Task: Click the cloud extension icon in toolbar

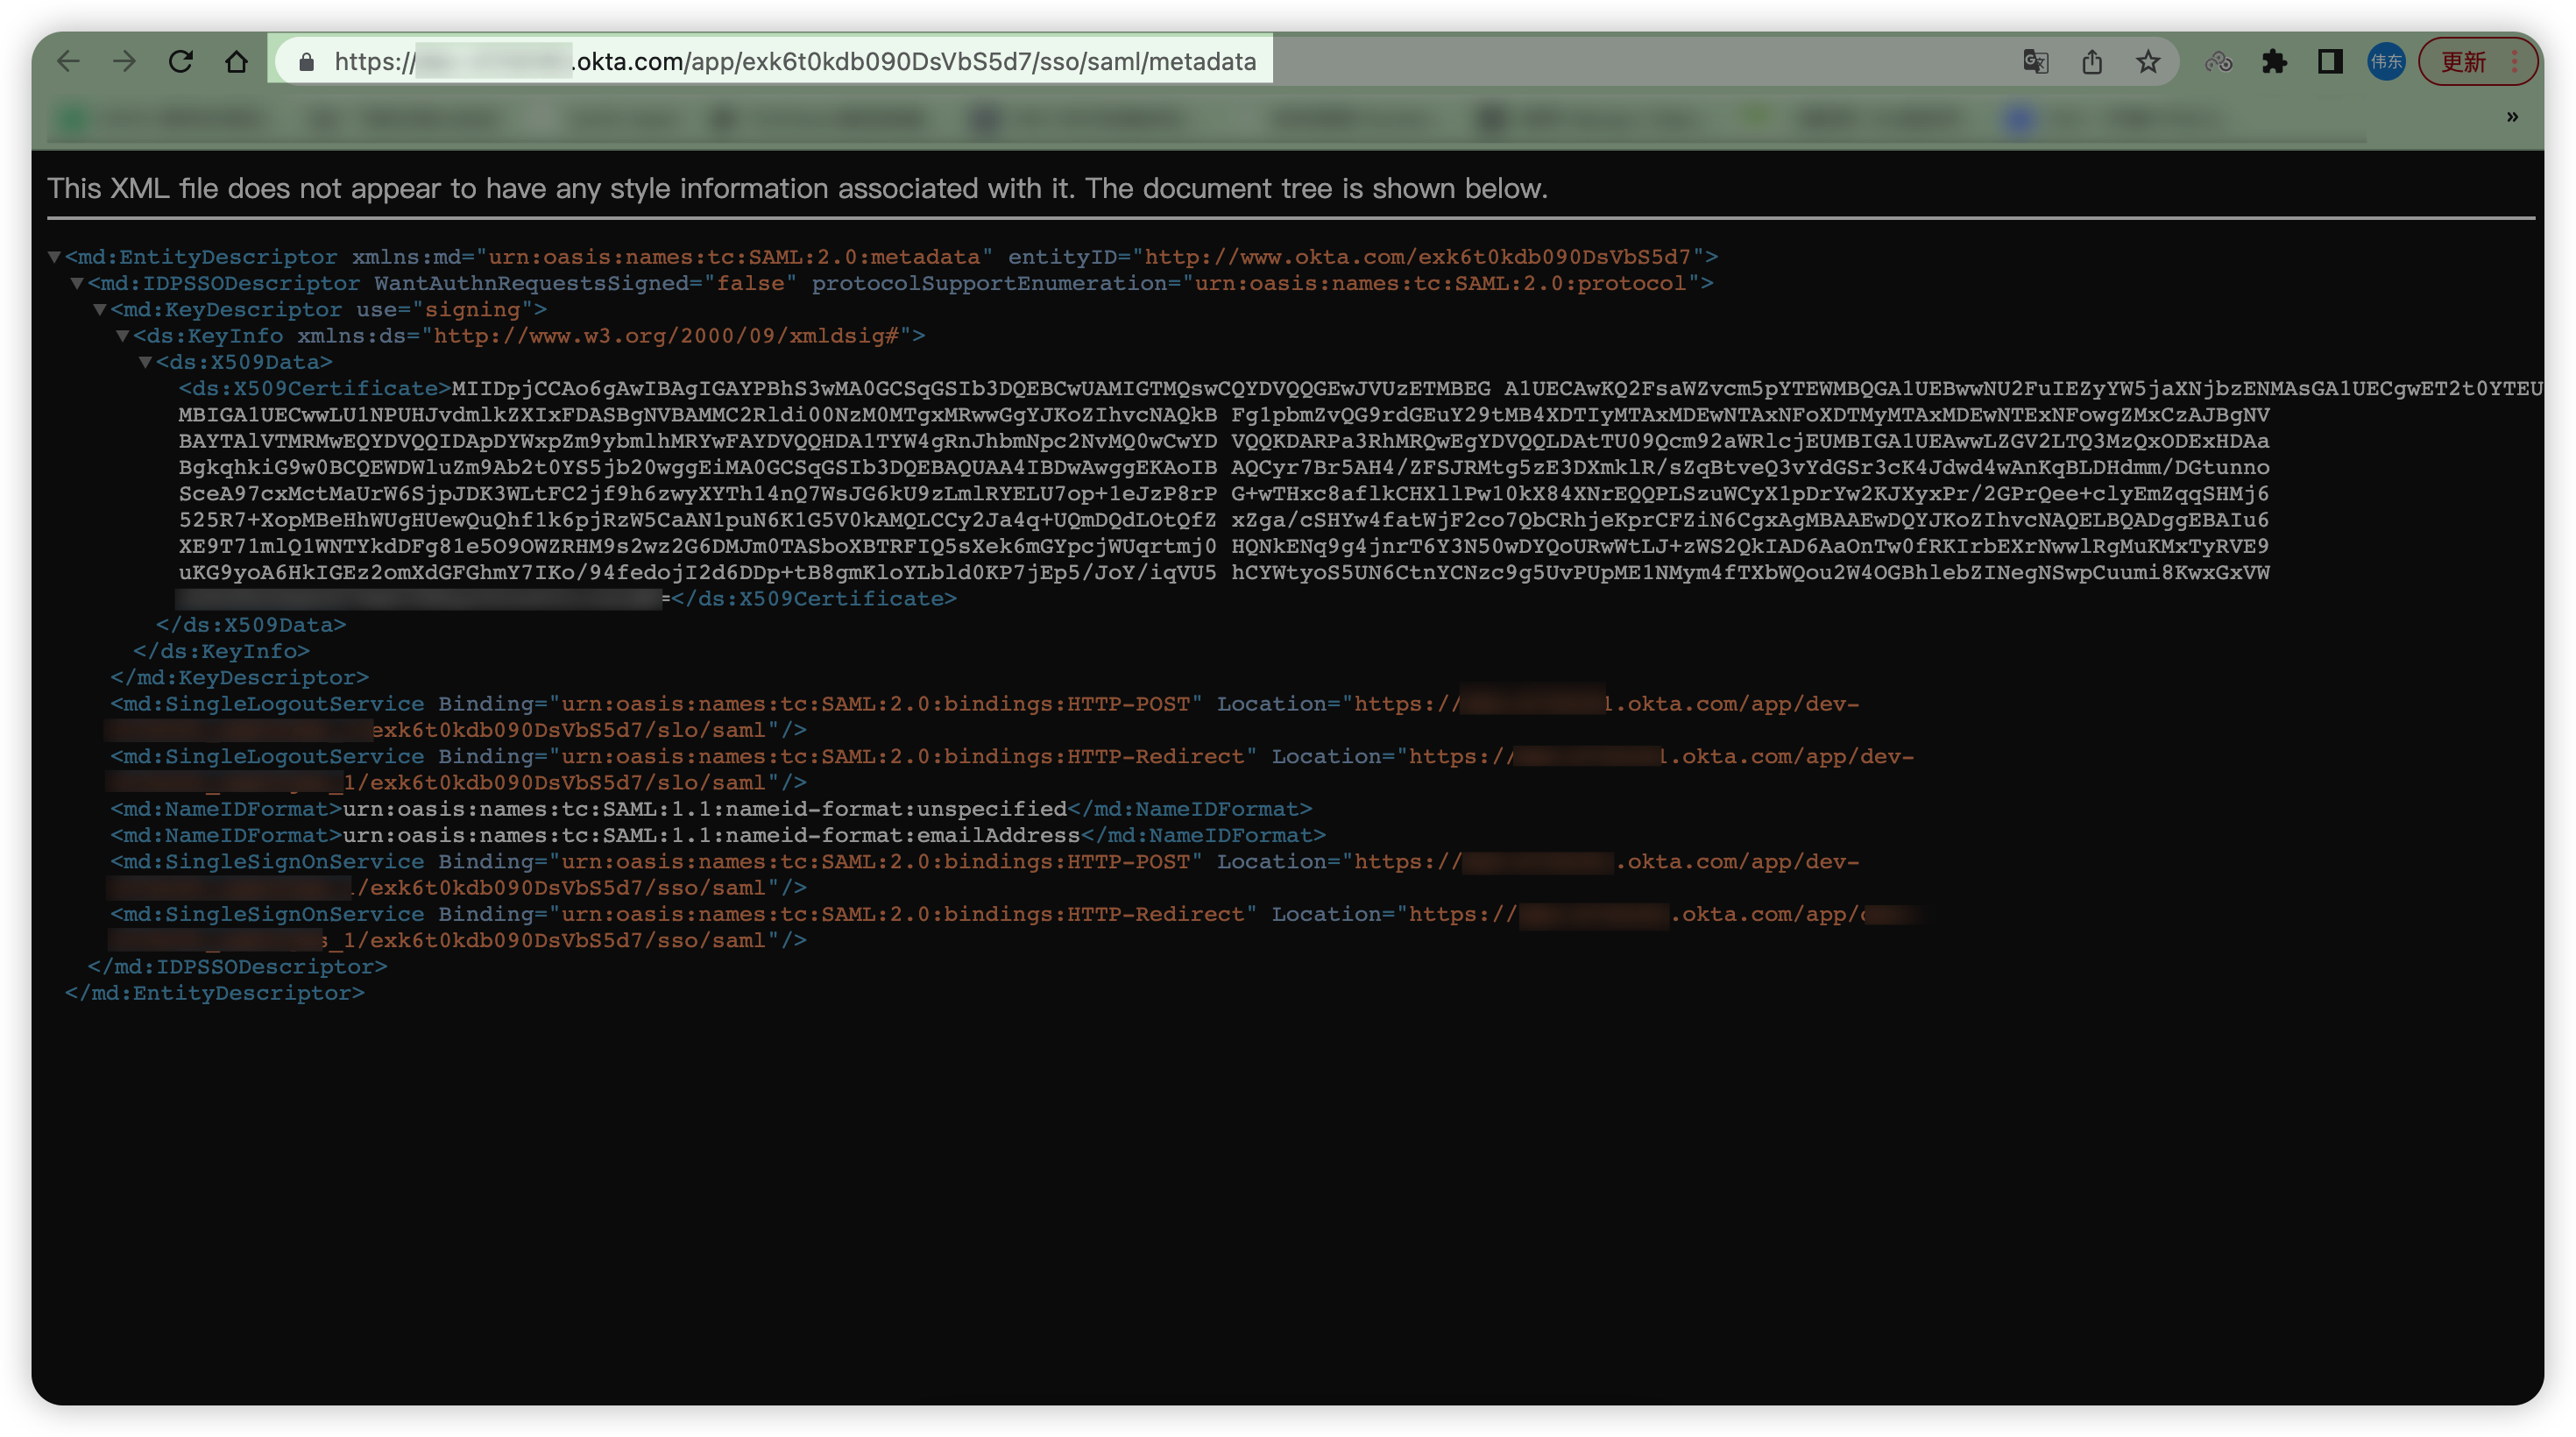Action: pyautogui.click(x=2218, y=62)
